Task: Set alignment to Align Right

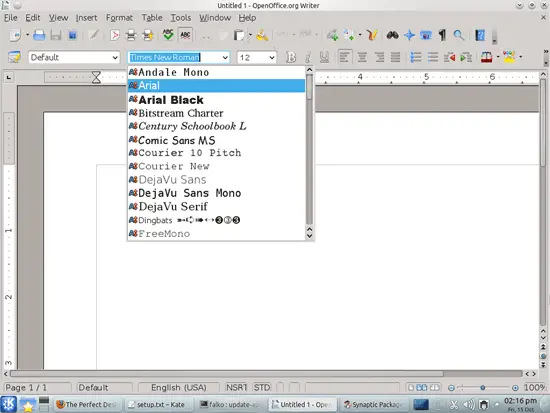Action: click(379, 57)
